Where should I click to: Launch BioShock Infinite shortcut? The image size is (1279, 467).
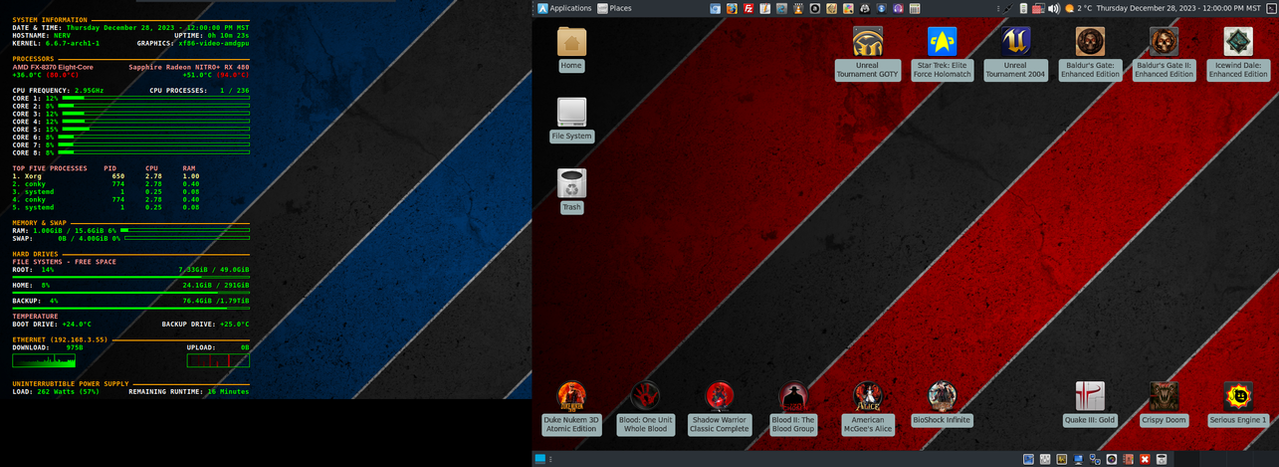pos(941,403)
